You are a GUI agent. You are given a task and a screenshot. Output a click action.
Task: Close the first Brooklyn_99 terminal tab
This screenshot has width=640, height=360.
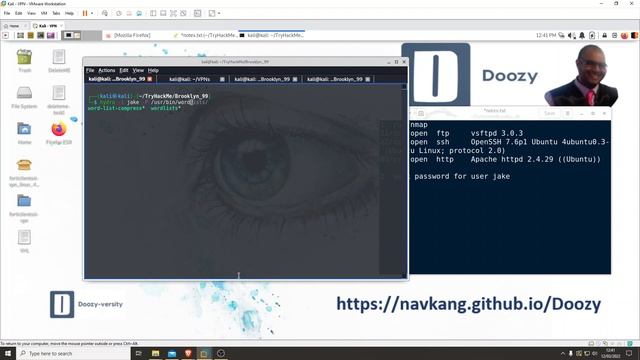pos(150,79)
